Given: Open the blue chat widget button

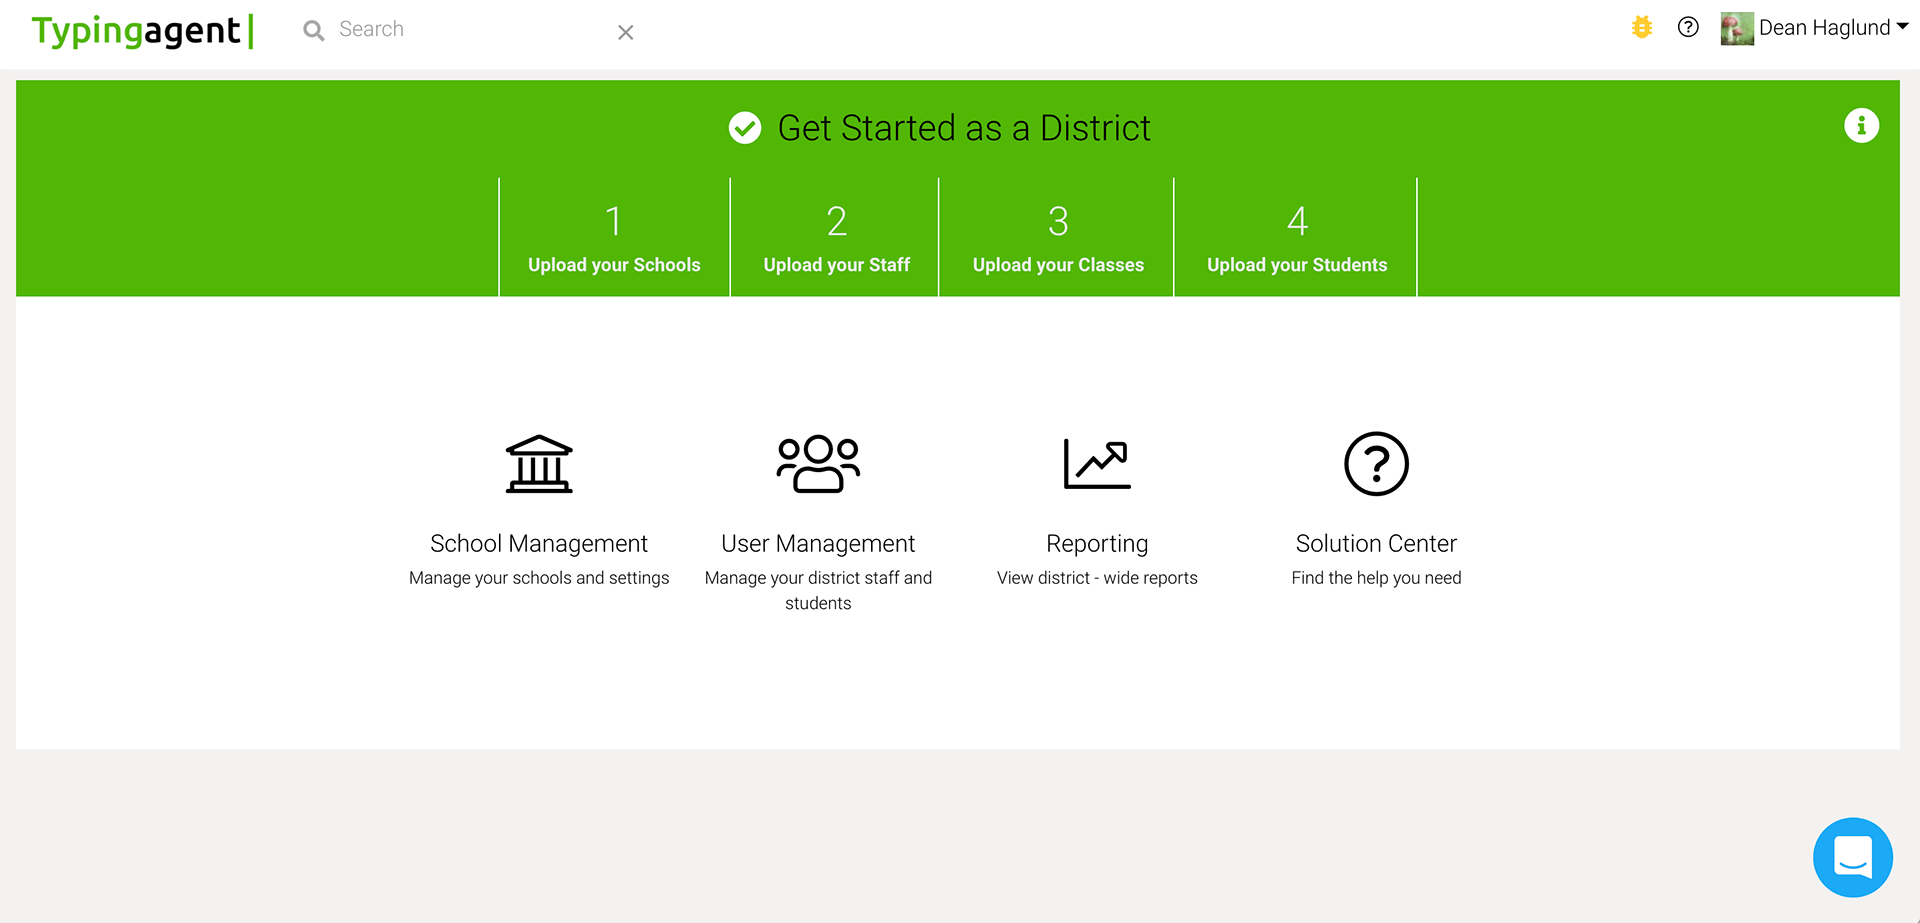Looking at the screenshot, I should [1852, 857].
